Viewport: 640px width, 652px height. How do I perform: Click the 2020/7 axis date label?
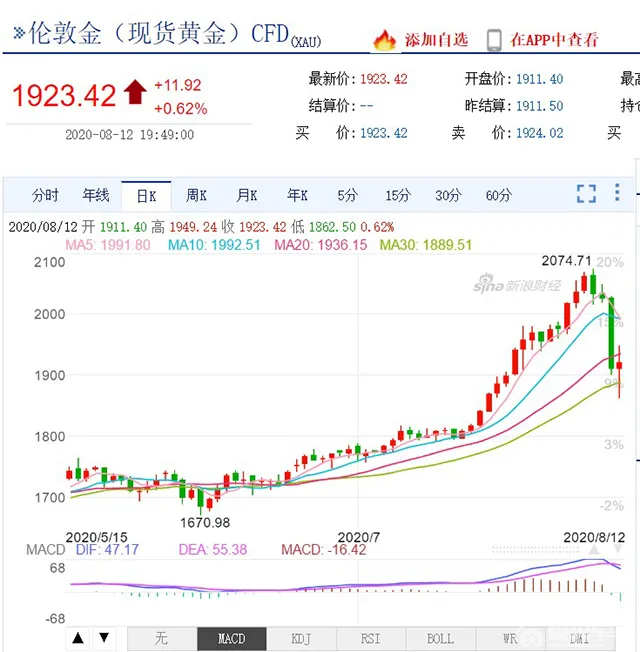tap(358, 537)
